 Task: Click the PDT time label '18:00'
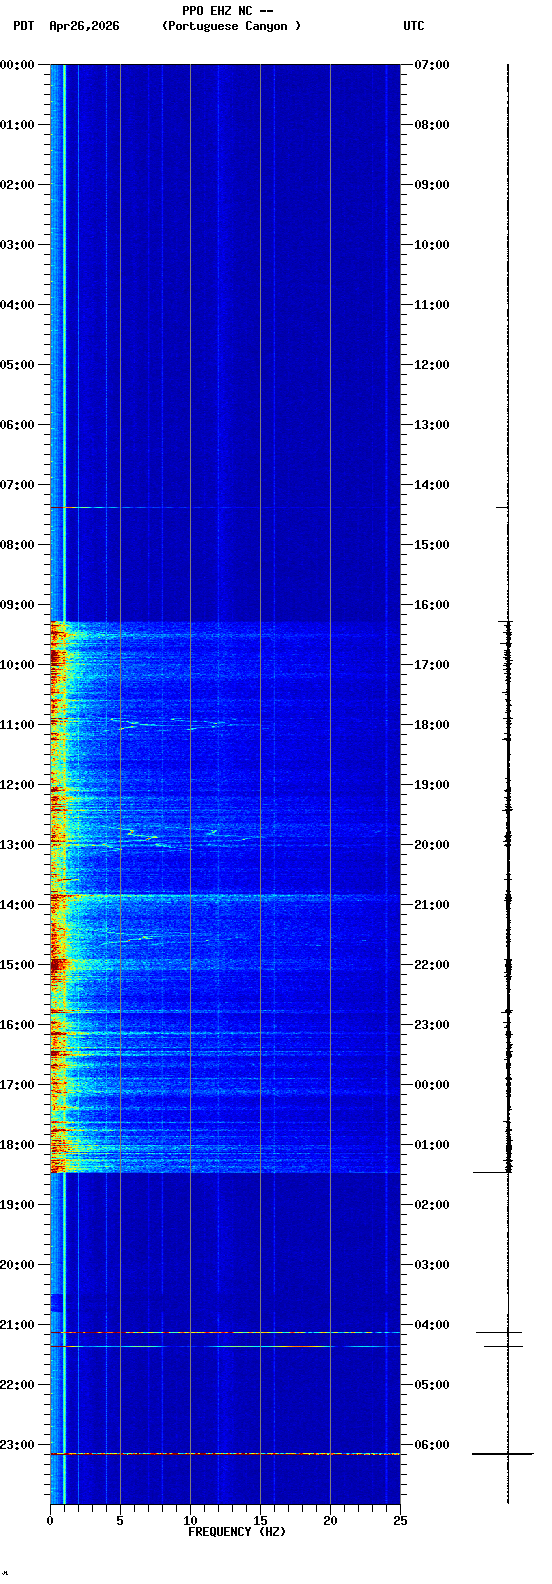[x=17, y=1145]
